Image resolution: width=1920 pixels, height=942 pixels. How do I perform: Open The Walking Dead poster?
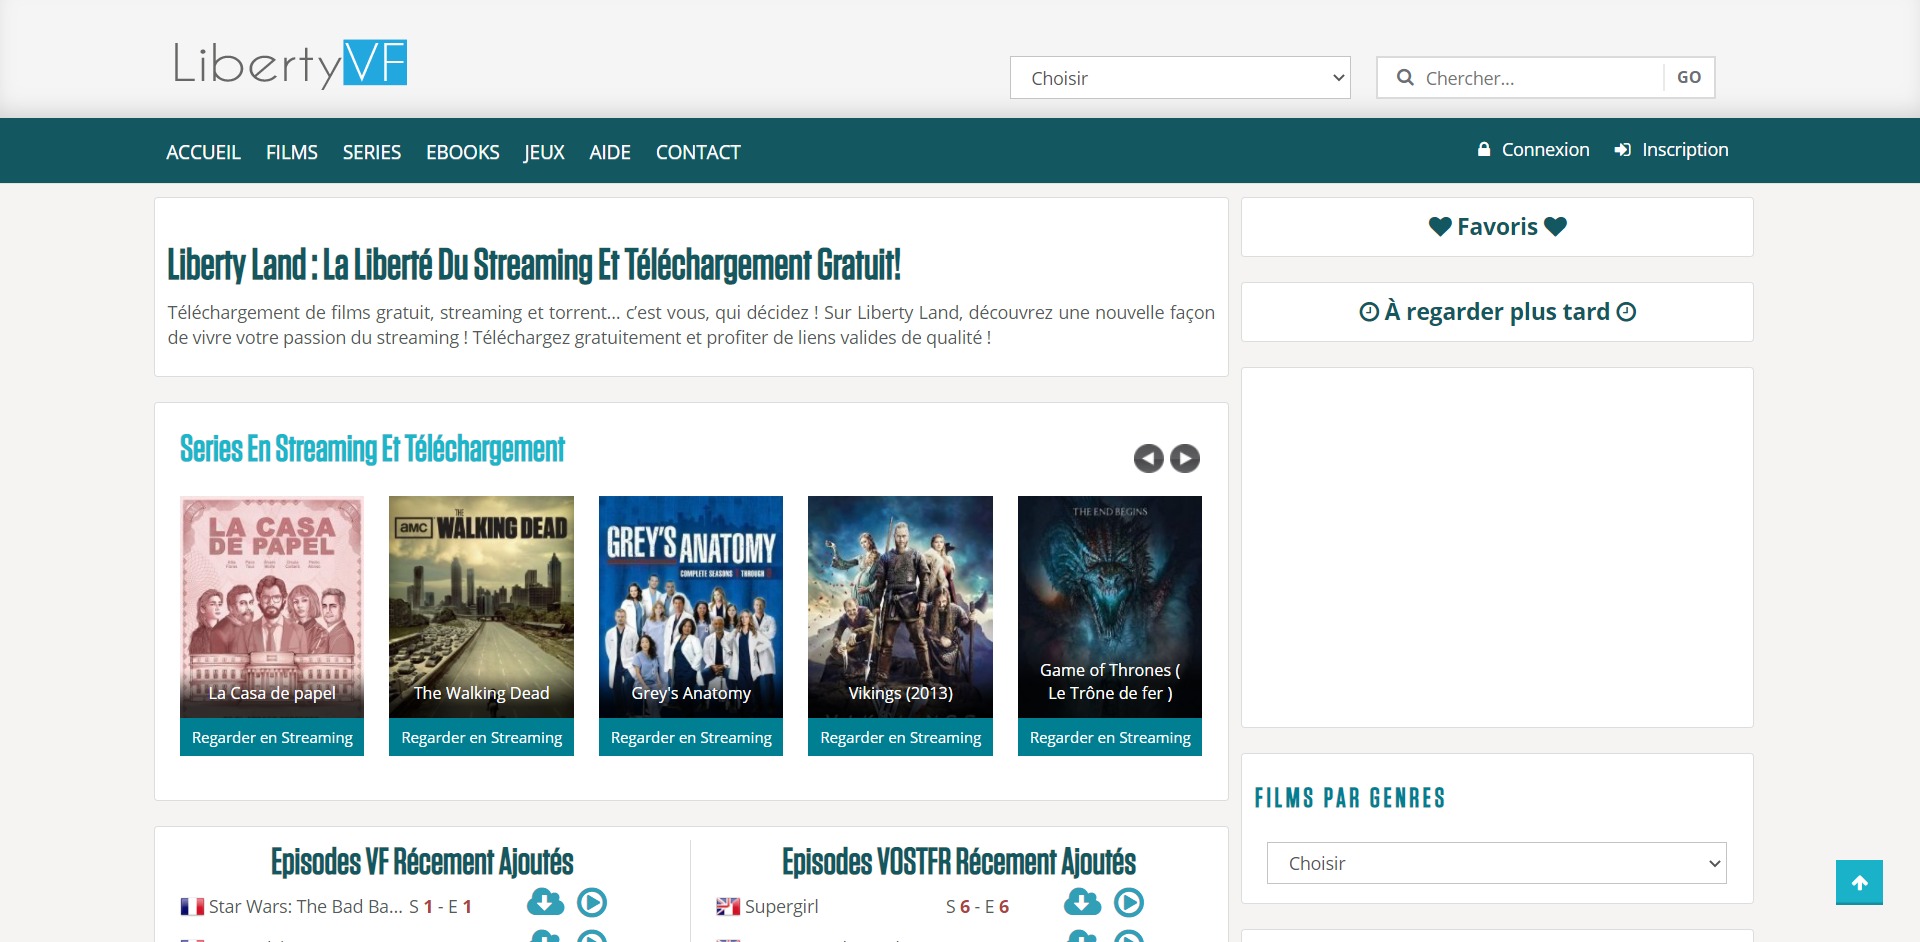tap(481, 607)
